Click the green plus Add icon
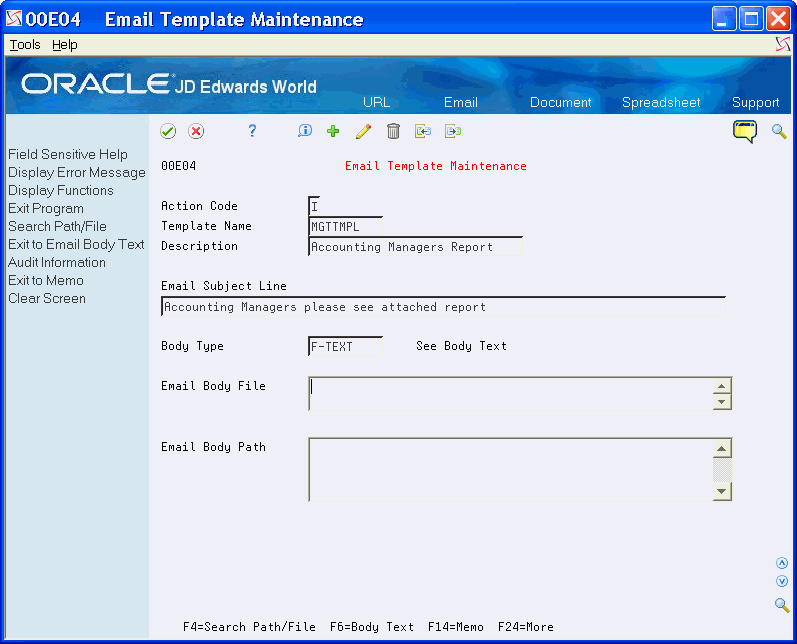 coord(333,131)
